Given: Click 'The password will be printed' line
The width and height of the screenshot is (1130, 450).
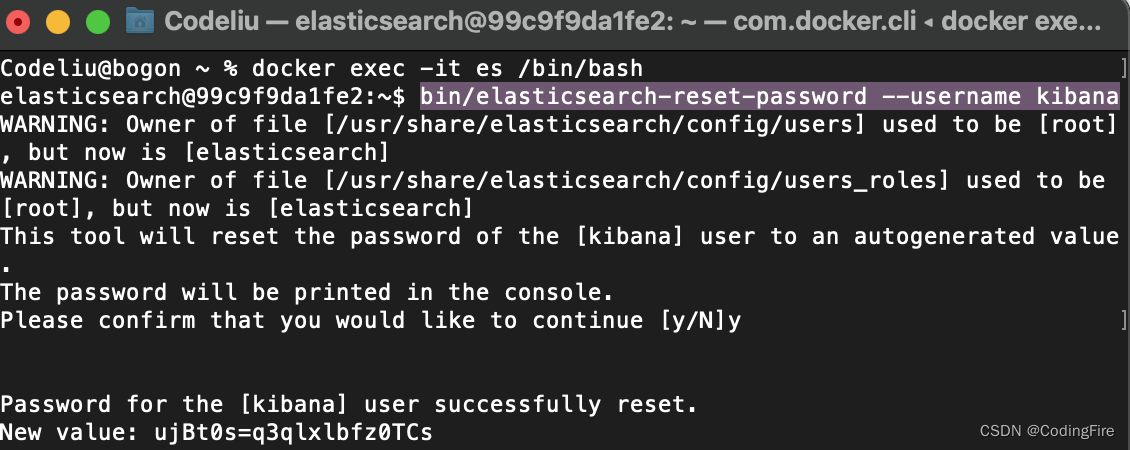Looking at the screenshot, I should [307, 293].
